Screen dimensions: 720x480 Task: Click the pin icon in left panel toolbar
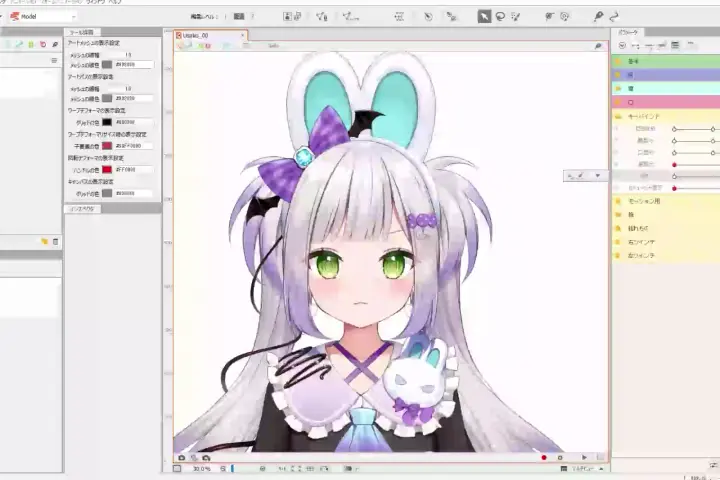click(55, 45)
